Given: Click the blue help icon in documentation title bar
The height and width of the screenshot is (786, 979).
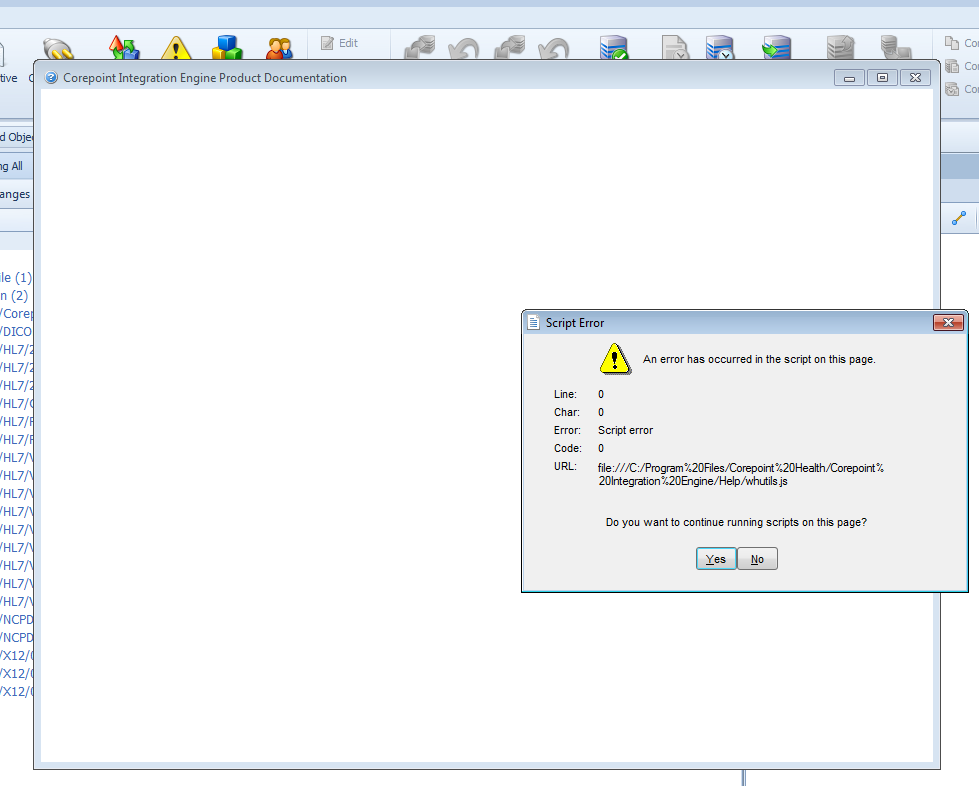Looking at the screenshot, I should 51,78.
